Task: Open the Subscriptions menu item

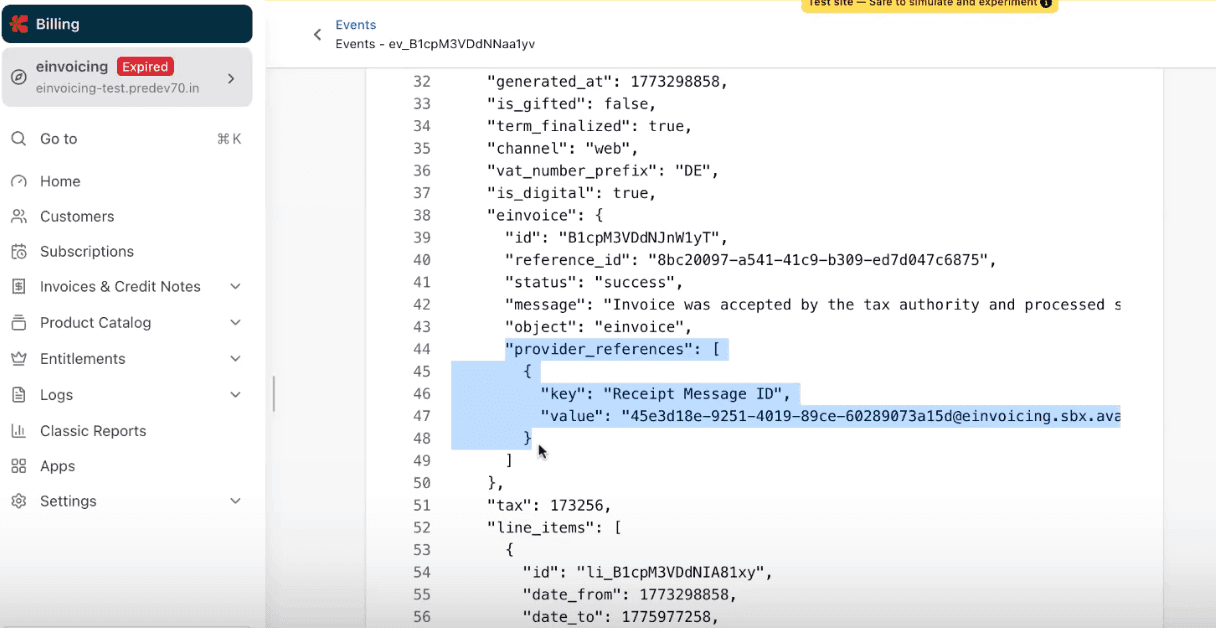Action: point(87,251)
